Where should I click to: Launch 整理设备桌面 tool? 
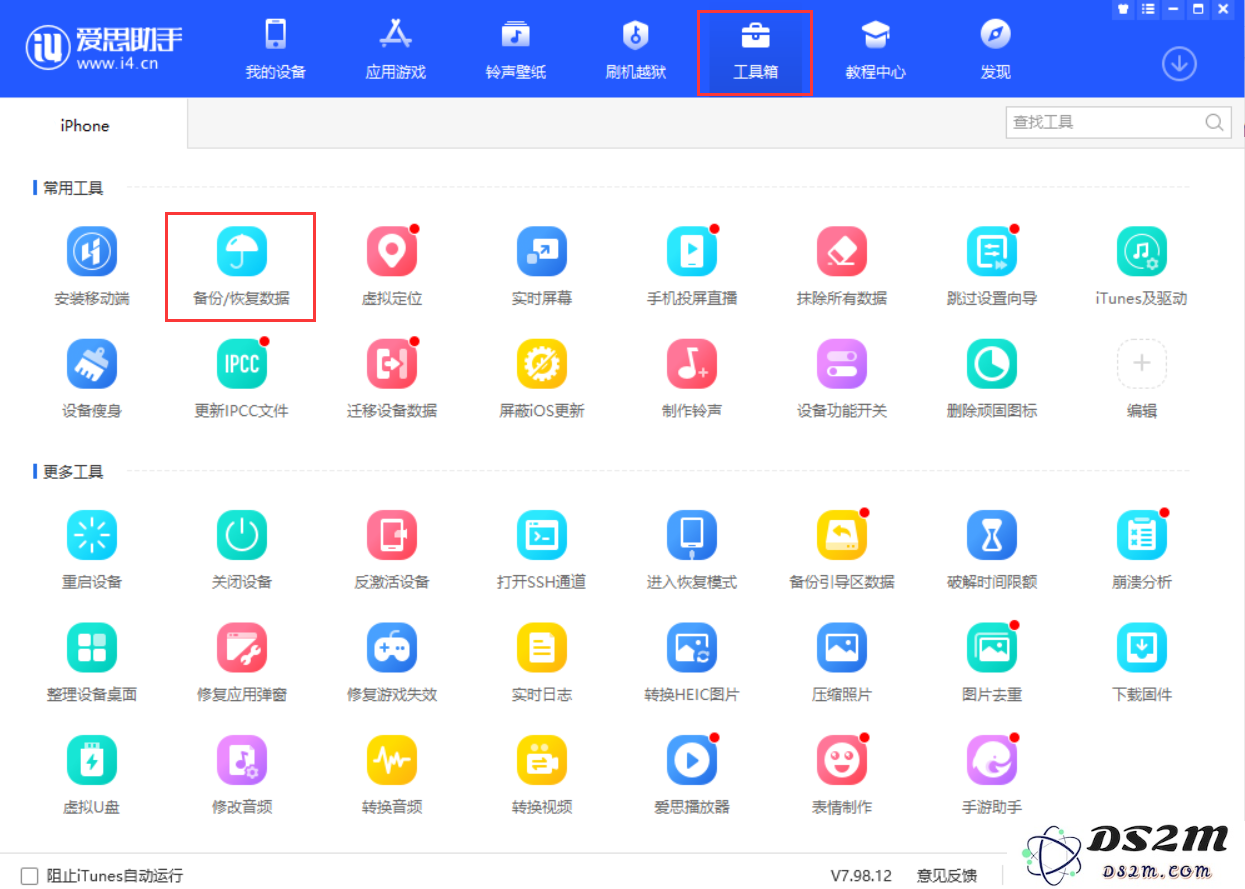(x=92, y=648)
